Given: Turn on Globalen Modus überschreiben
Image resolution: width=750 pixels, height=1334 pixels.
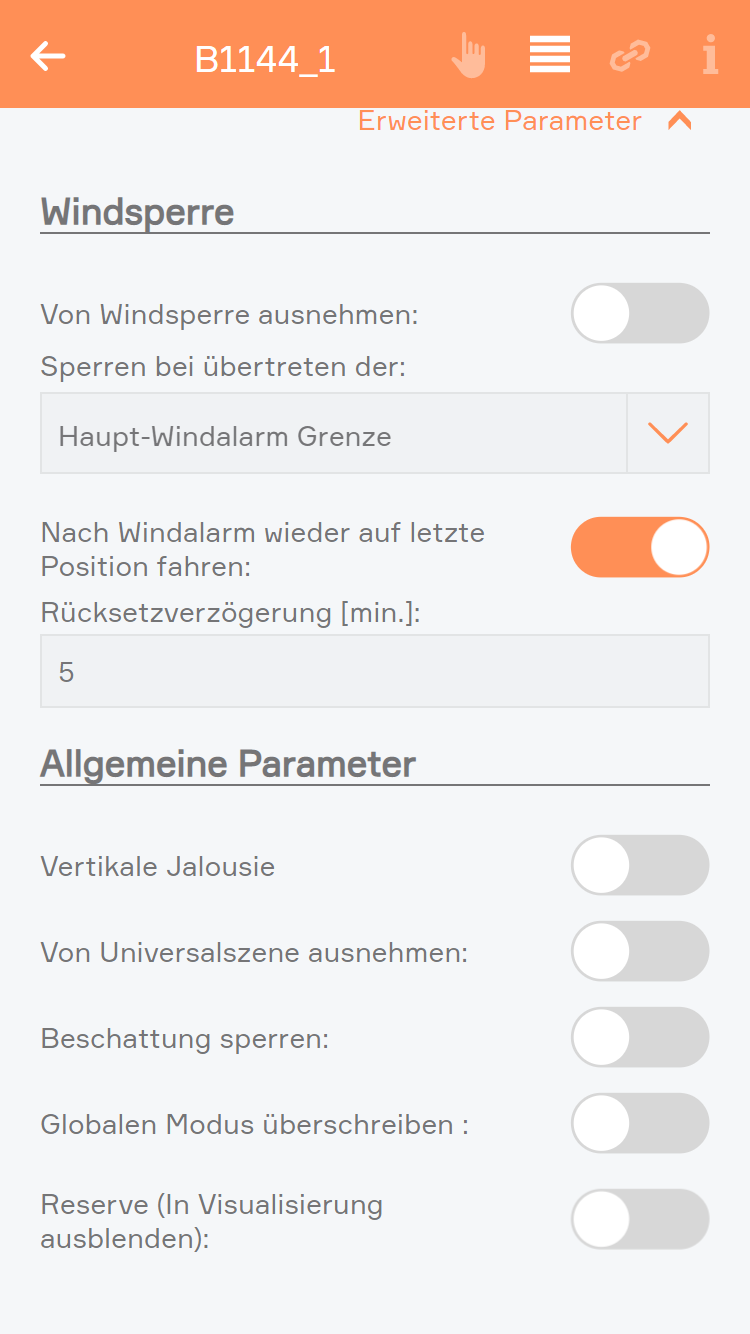Looking at the screenshot, I should (x=640, y=1123).
